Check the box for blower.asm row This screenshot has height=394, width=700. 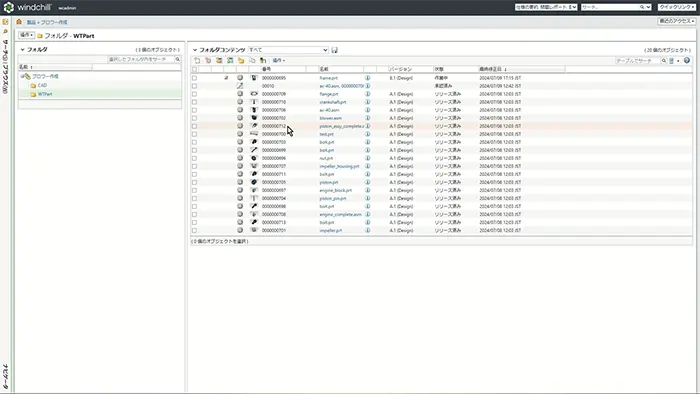194,118
